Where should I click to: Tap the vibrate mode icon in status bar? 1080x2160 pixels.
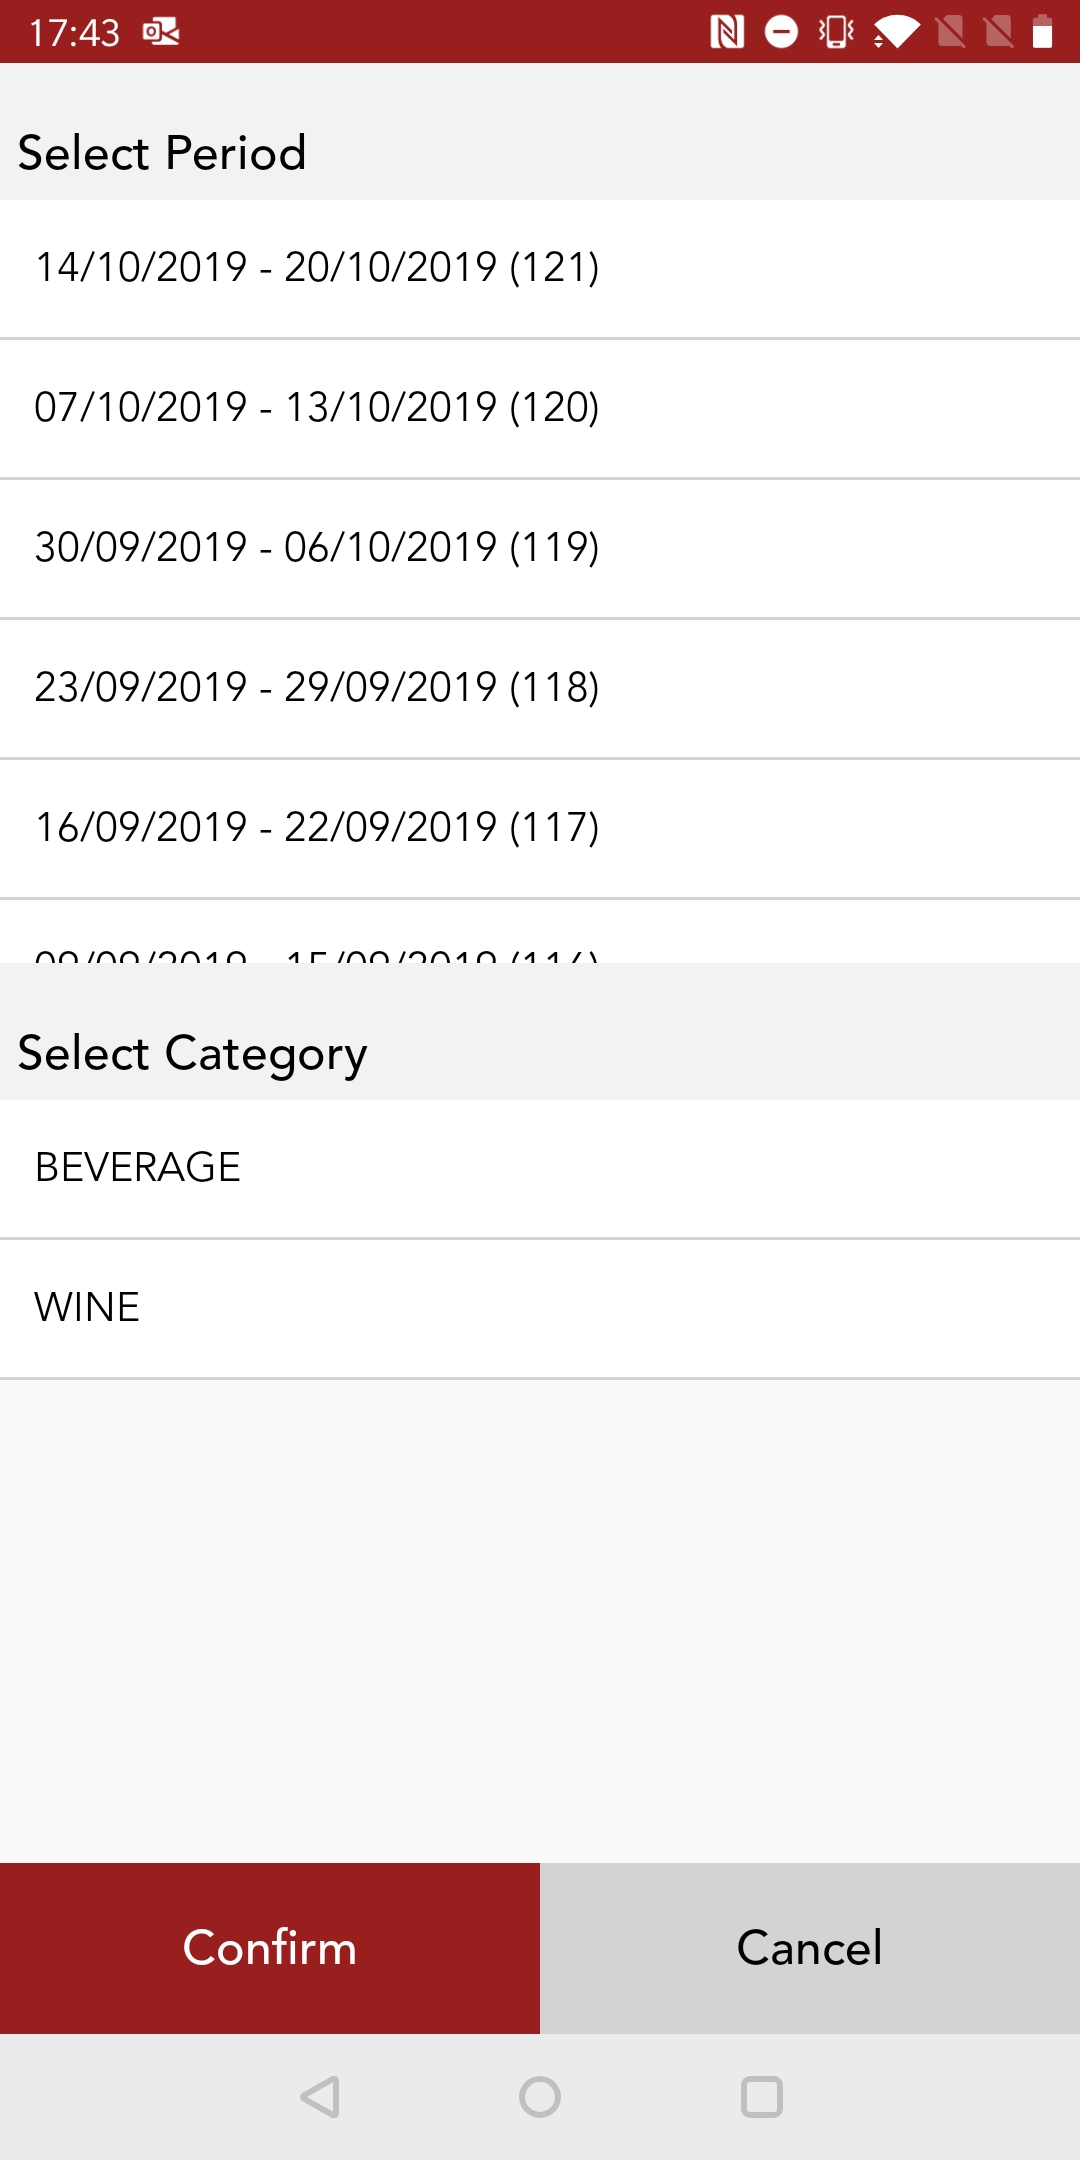tap(836, 32)
